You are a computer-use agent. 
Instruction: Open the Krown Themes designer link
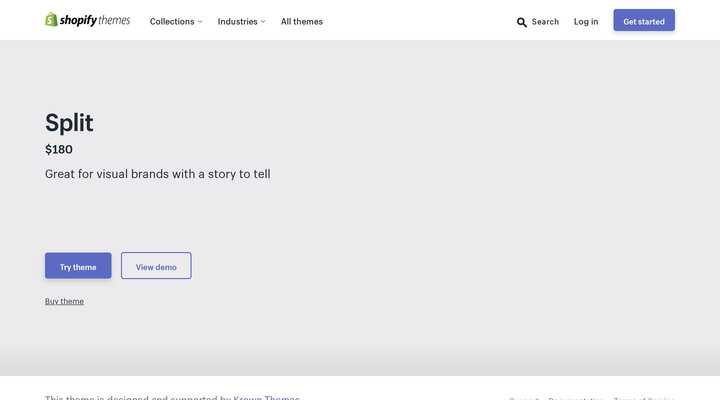(x=266, y=397)
